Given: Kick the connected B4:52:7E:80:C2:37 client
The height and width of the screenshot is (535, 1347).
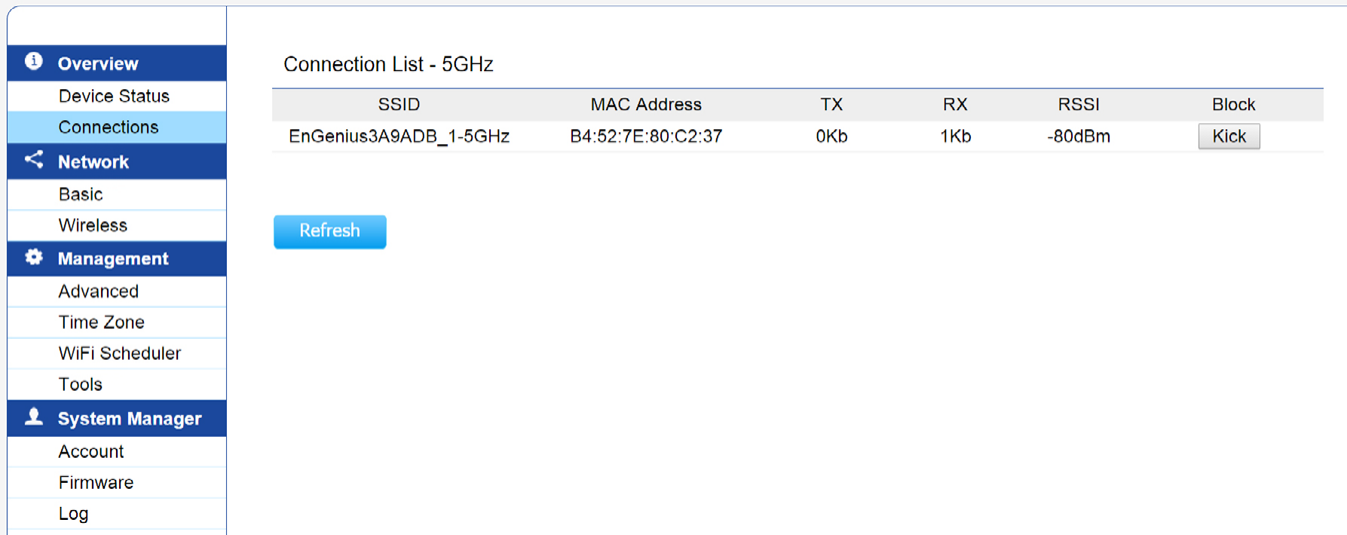Looking at the screenshot, I should coord(1229,137).
